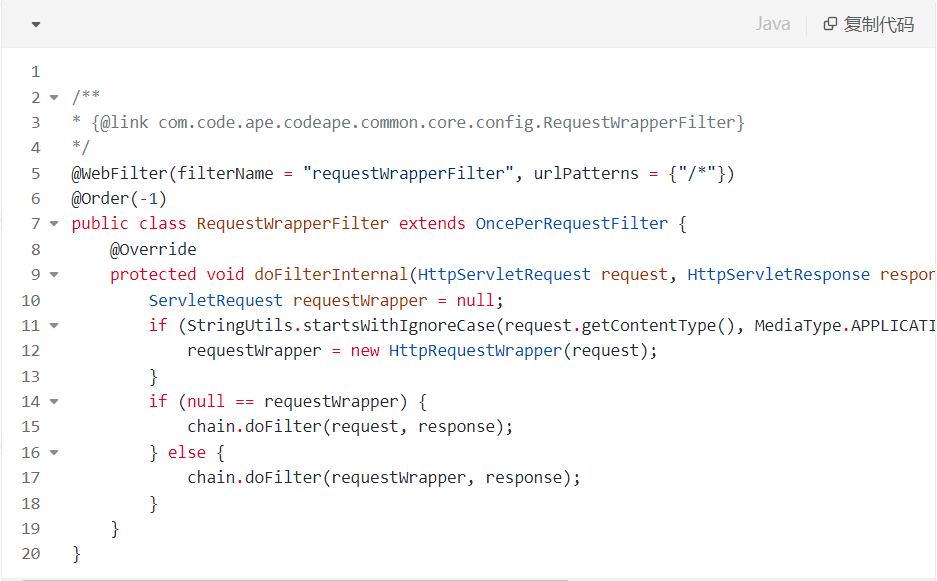Click the @WebFilter annotation on line 5
This screenshot has height=581, width=937.
click(x=119, y=173)
